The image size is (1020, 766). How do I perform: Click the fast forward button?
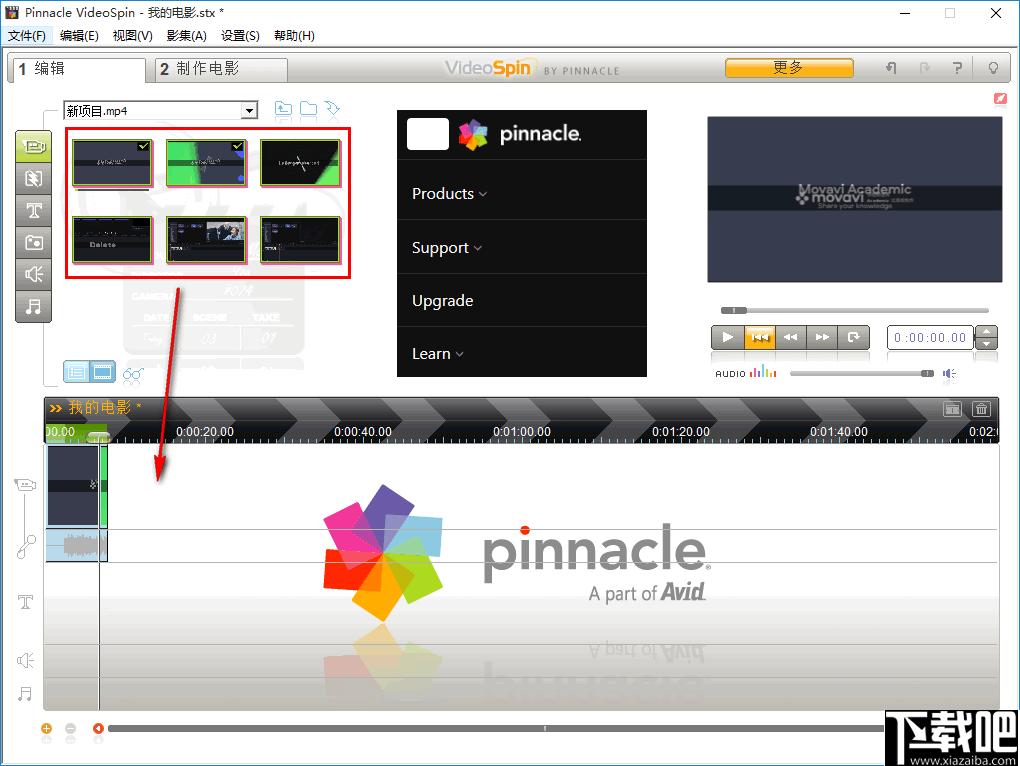(x=822, y=337)
